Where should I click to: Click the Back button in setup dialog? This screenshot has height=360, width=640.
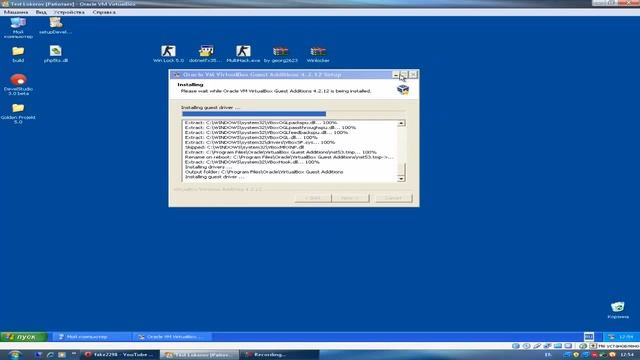313,198
